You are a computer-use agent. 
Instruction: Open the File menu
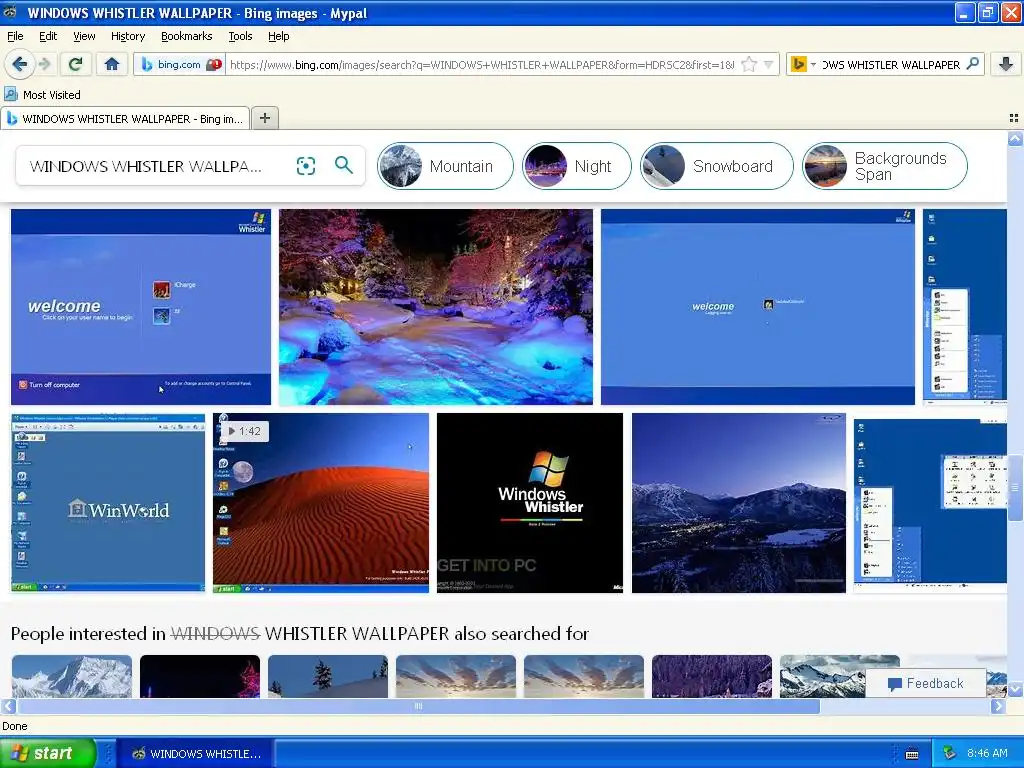coord(14,36)
